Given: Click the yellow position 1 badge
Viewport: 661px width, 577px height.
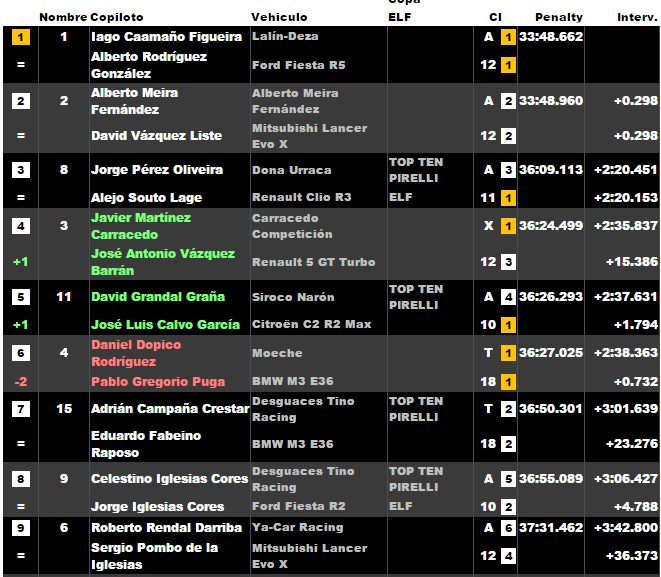Looking at the screenshot, I should (21, 37).
